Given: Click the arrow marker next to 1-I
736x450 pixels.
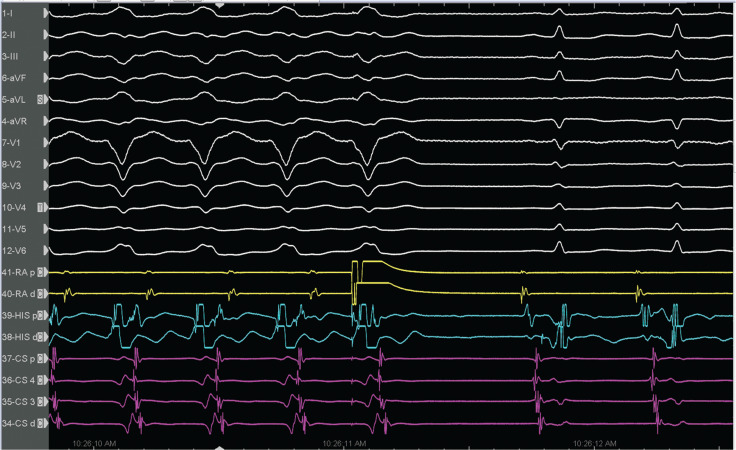Looking at the screenshot, I should [43, 14].
